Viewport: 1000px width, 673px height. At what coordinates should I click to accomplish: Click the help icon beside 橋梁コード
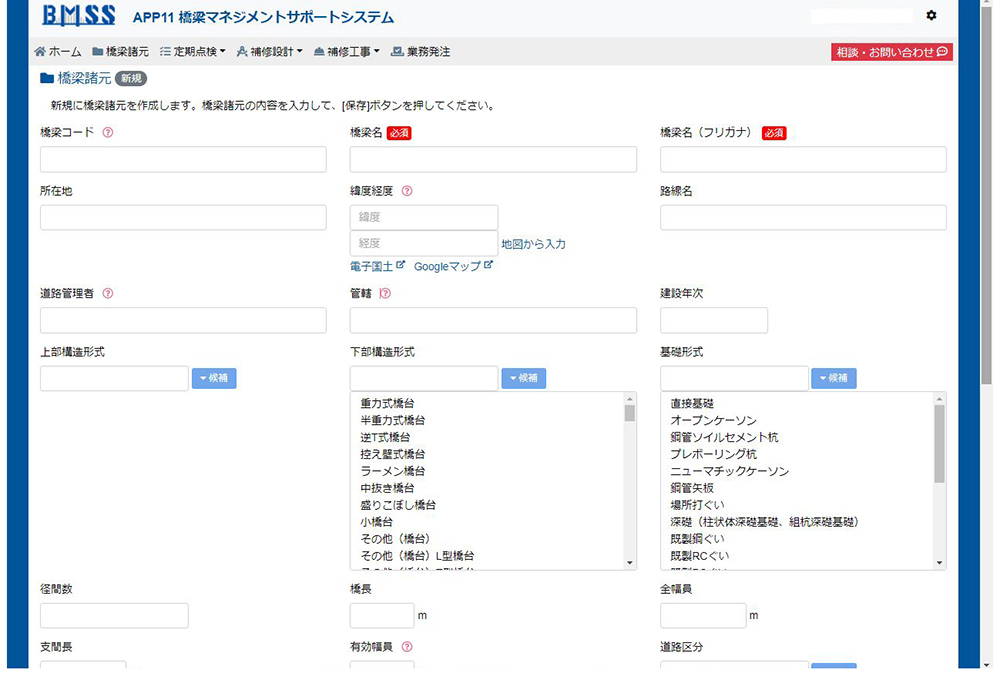108,133
